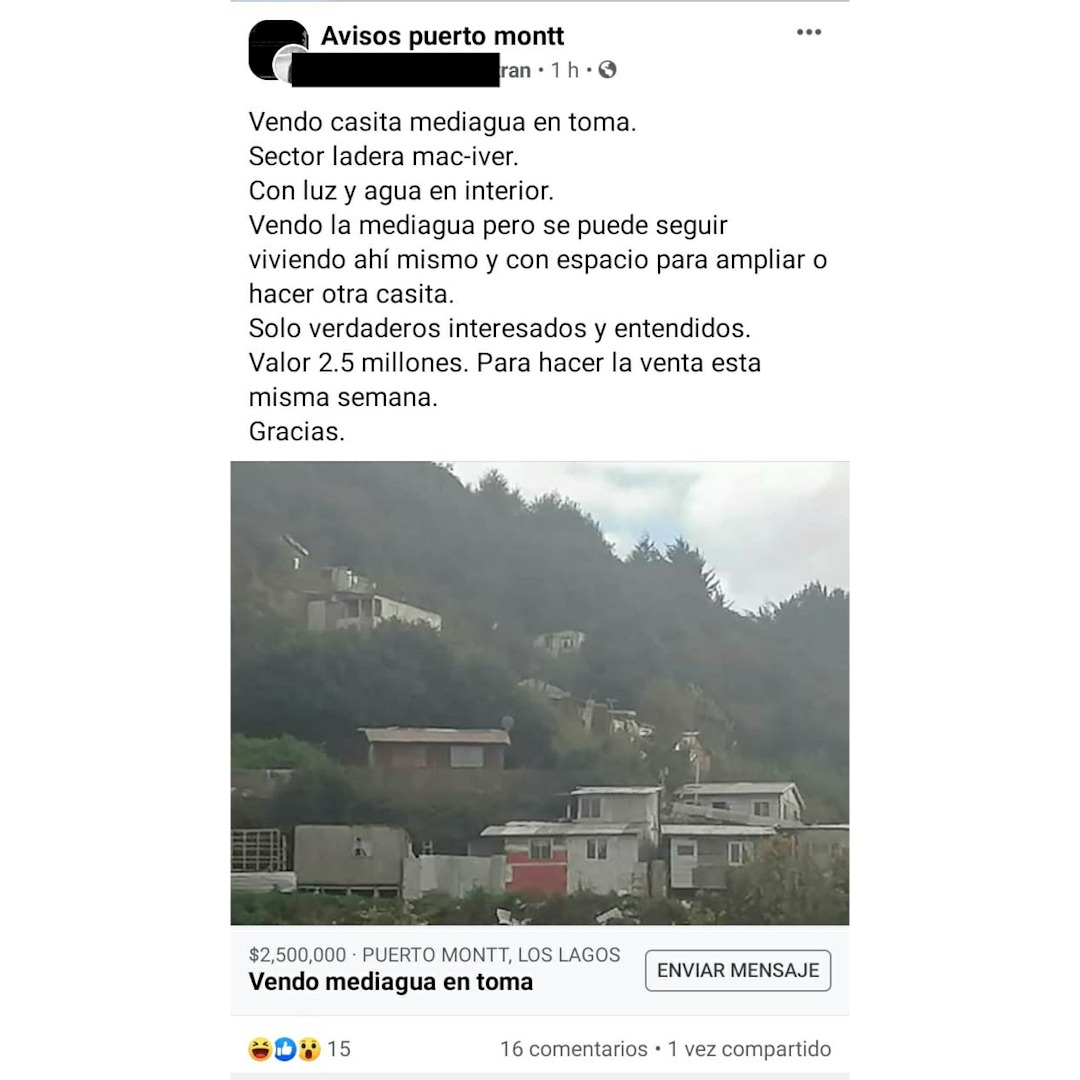View the 1 vez compartido shares
Viewport: 1080px width, 1080px height.
749,1049
